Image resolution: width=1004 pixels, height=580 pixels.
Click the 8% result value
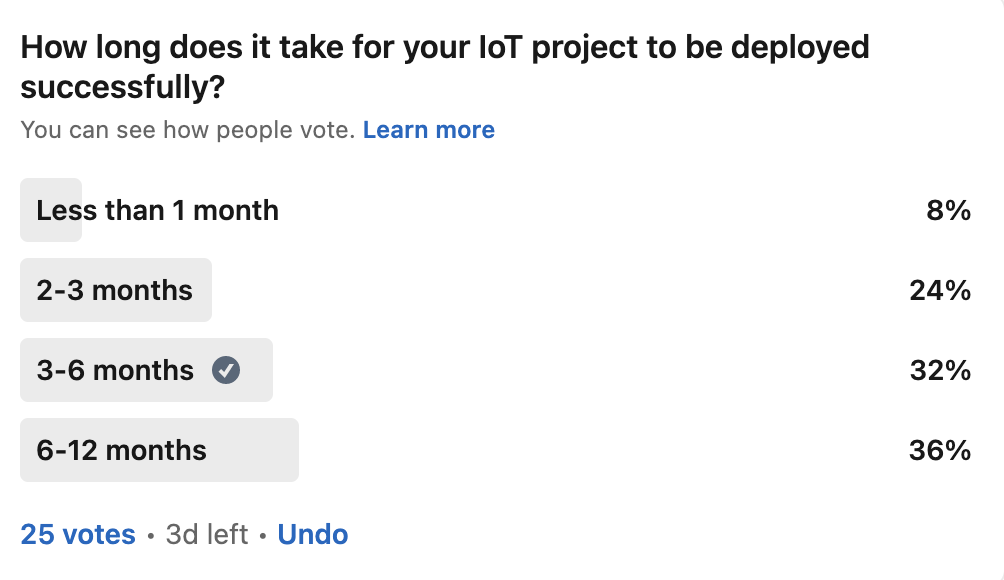pyautogui.click(x=949, y=211)
